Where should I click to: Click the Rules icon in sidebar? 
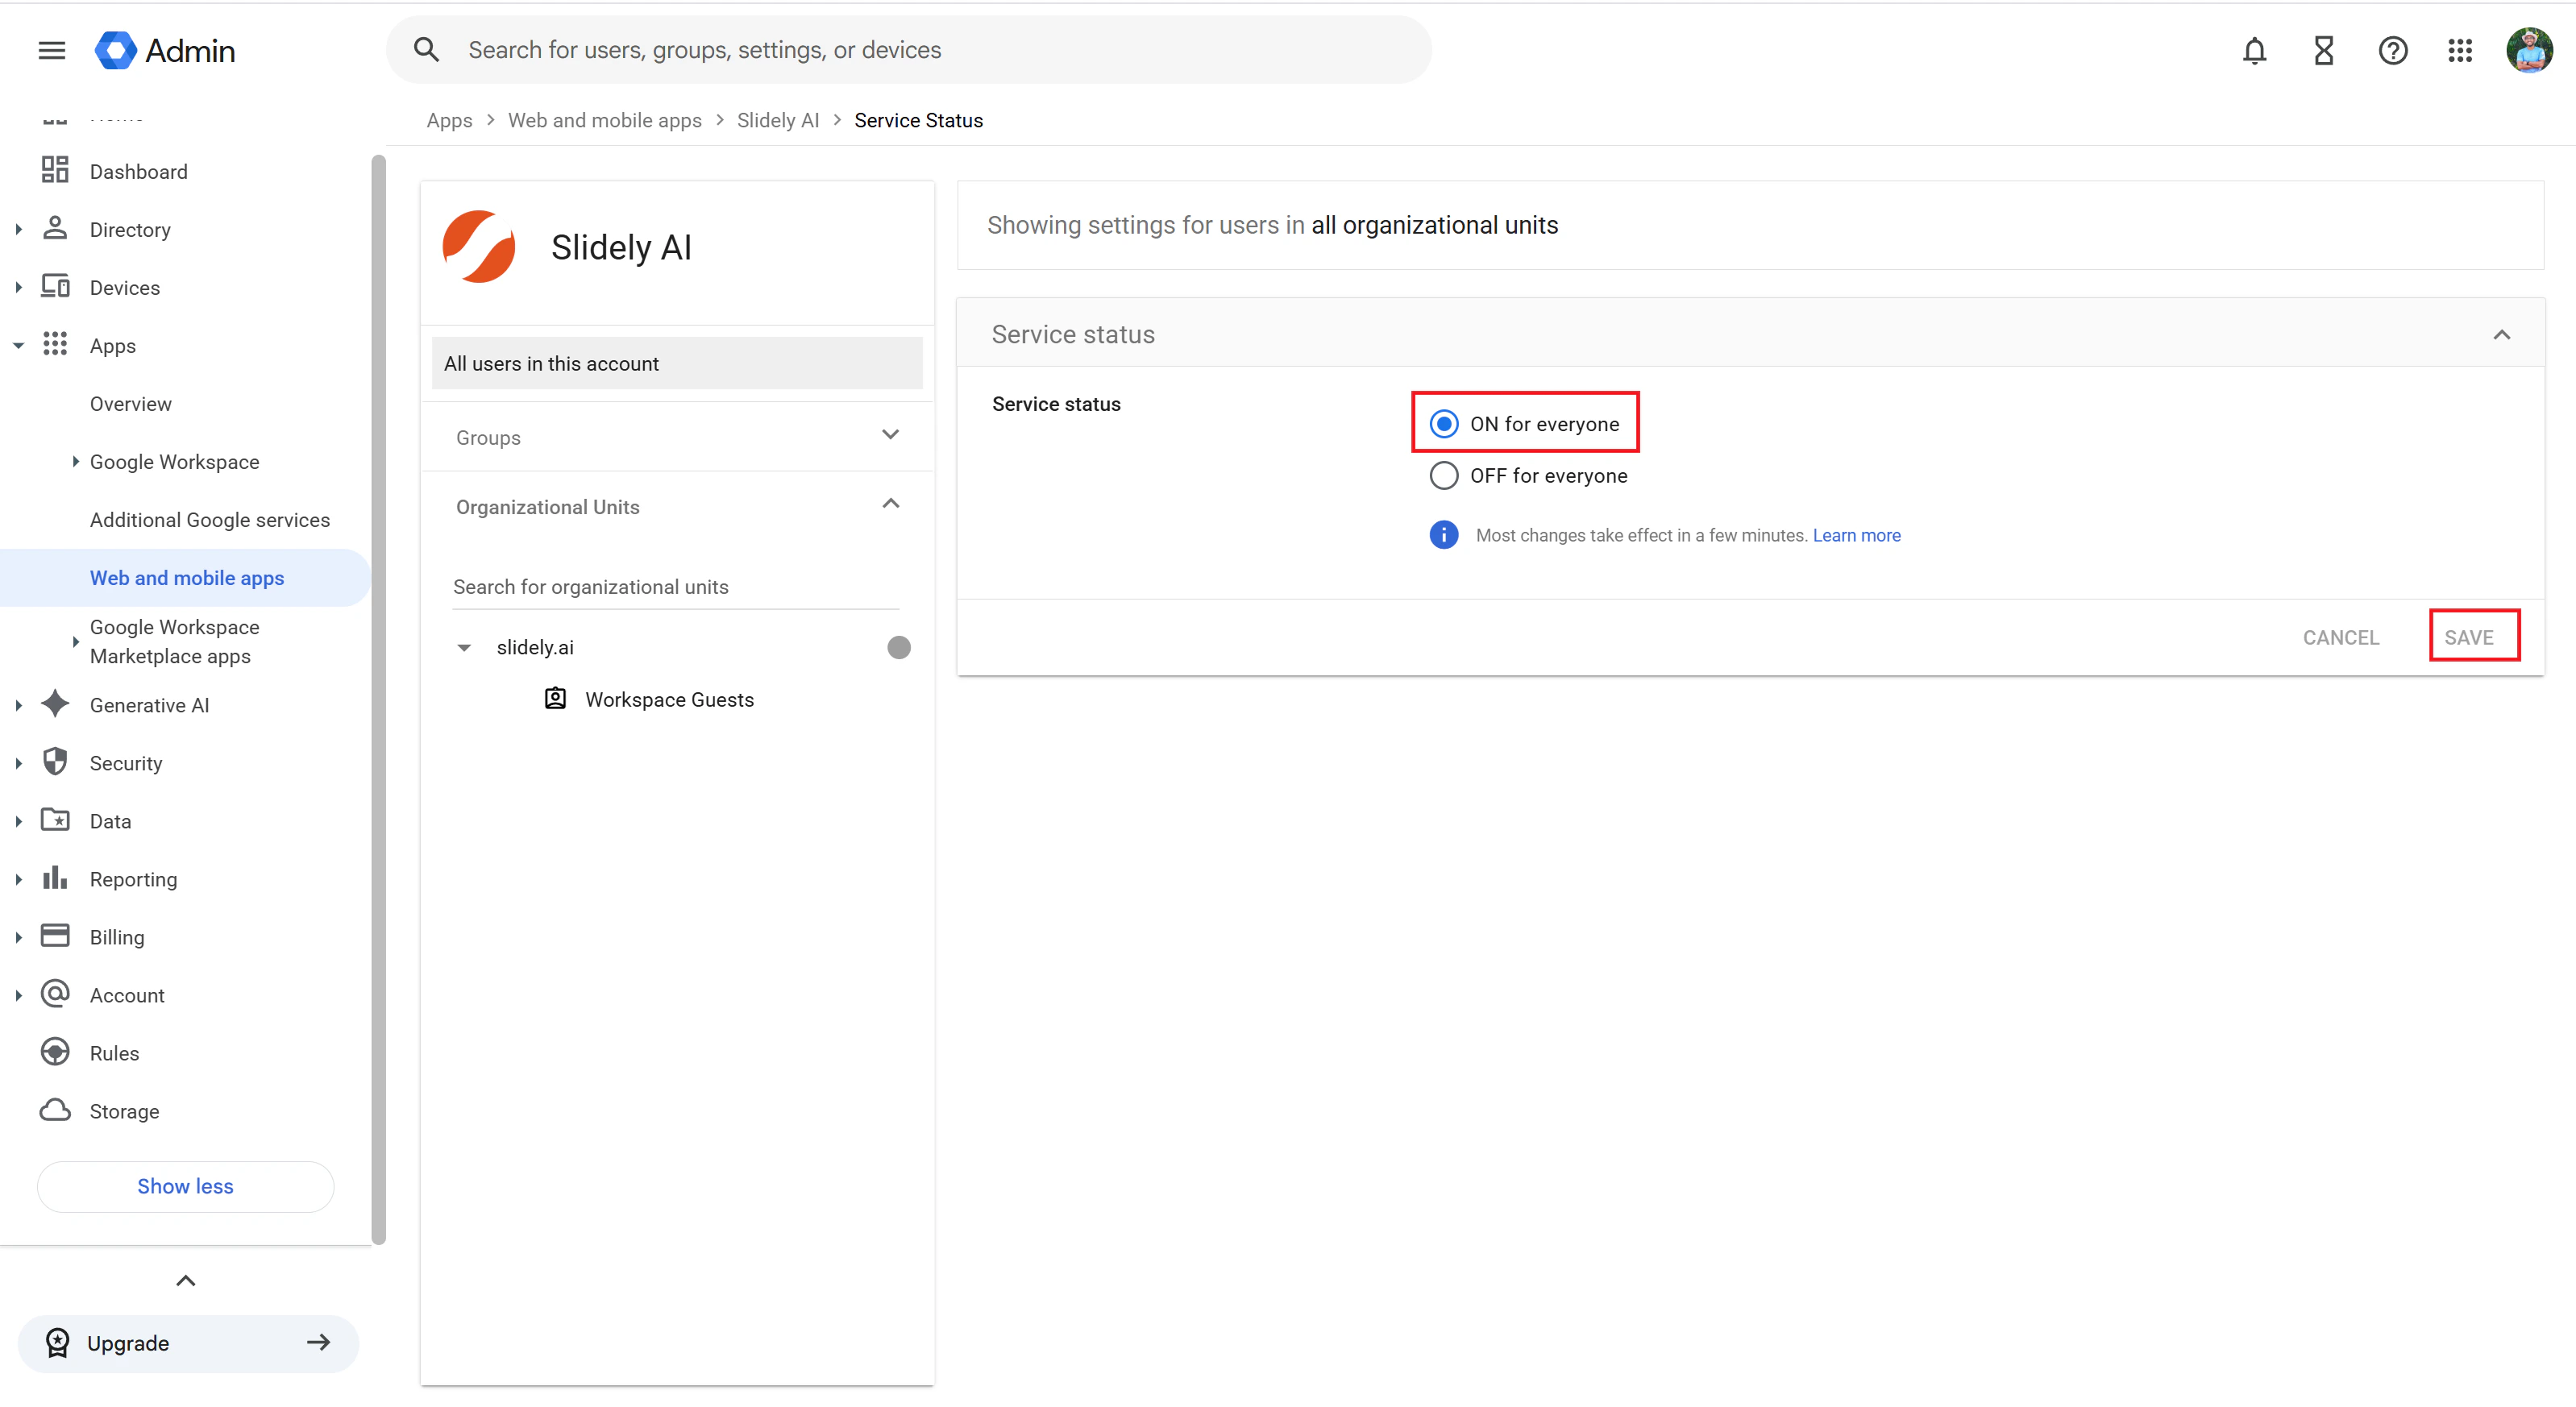(55, 1052)
